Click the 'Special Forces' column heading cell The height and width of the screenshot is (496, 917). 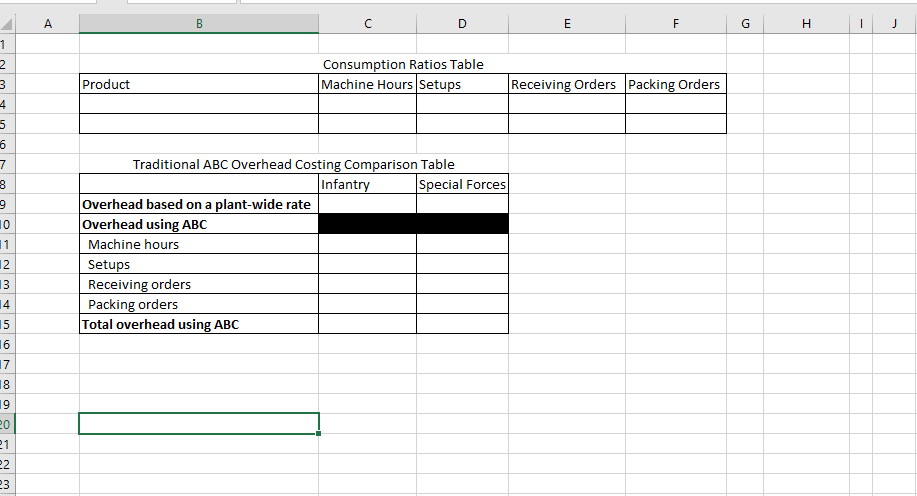(462, 184)
